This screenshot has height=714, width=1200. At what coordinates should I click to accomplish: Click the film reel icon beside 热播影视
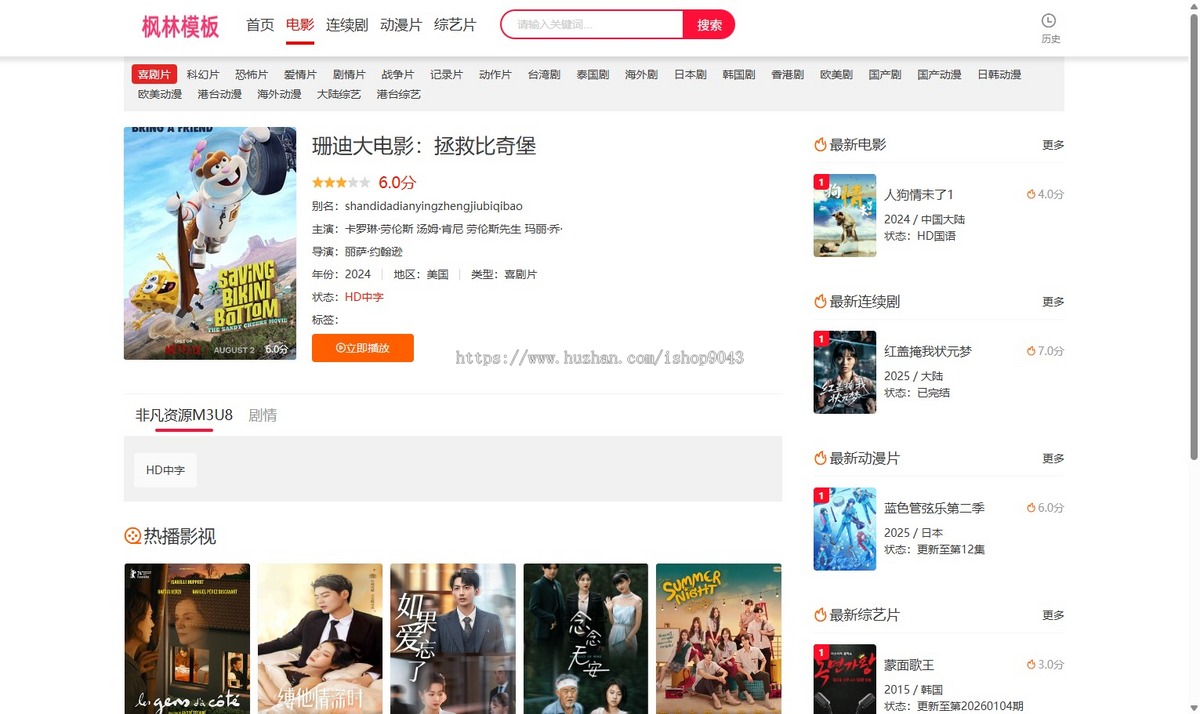point(132,536)
